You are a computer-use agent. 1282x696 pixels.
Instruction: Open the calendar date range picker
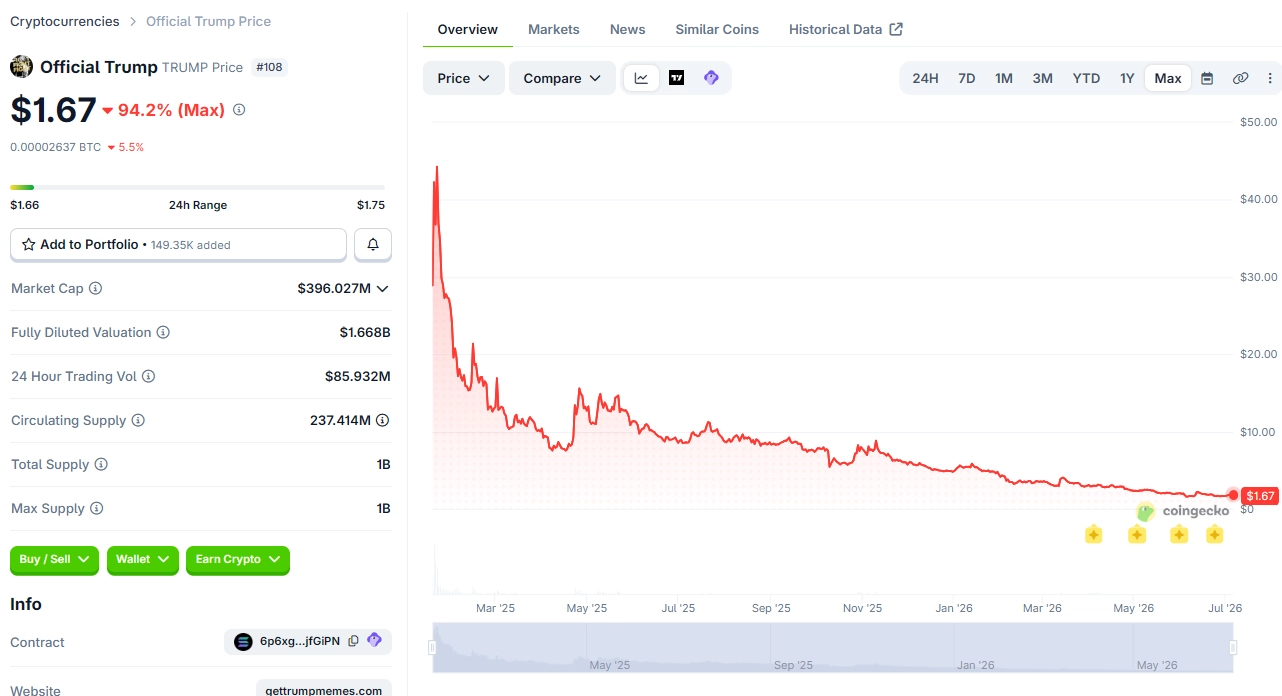click(1207, 78)
